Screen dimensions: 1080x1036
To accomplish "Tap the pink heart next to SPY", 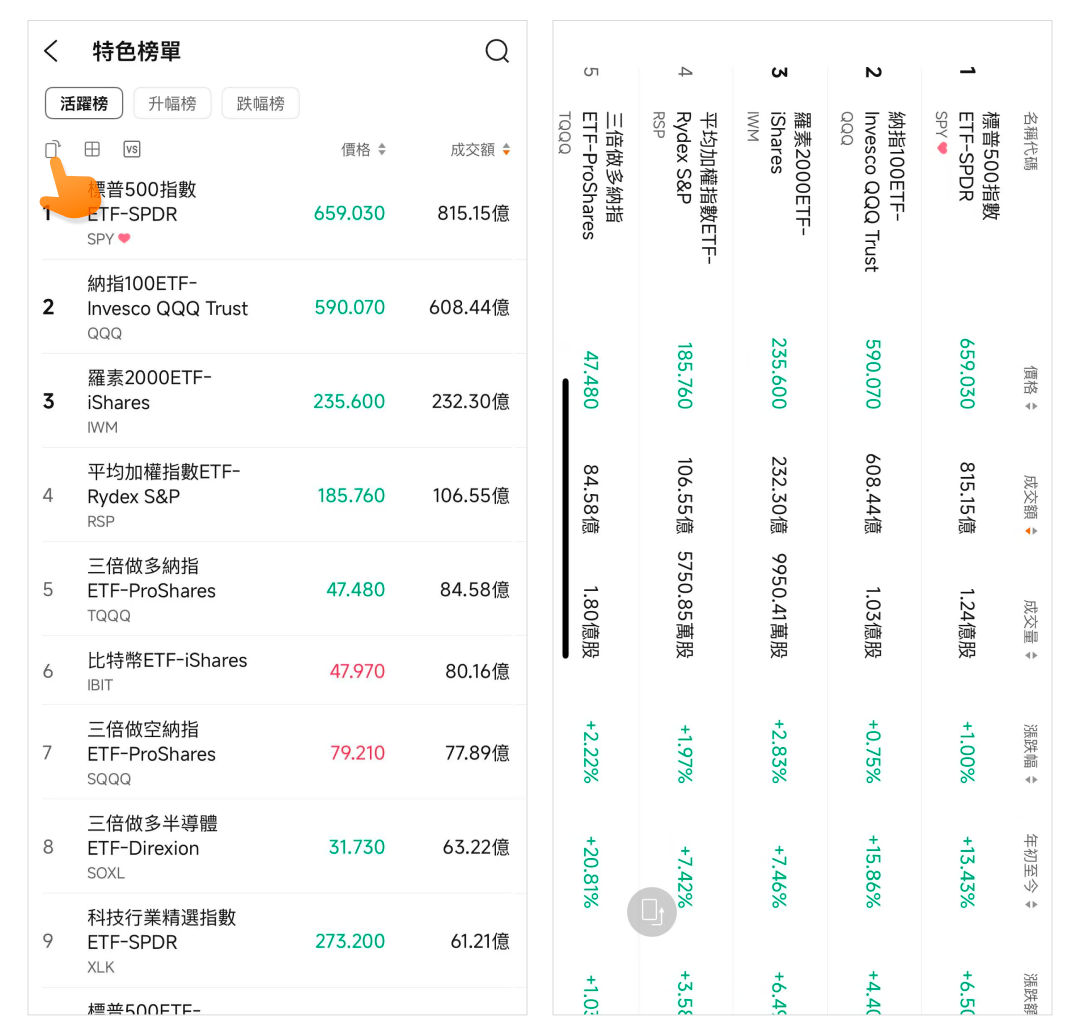I will point(124,239).
